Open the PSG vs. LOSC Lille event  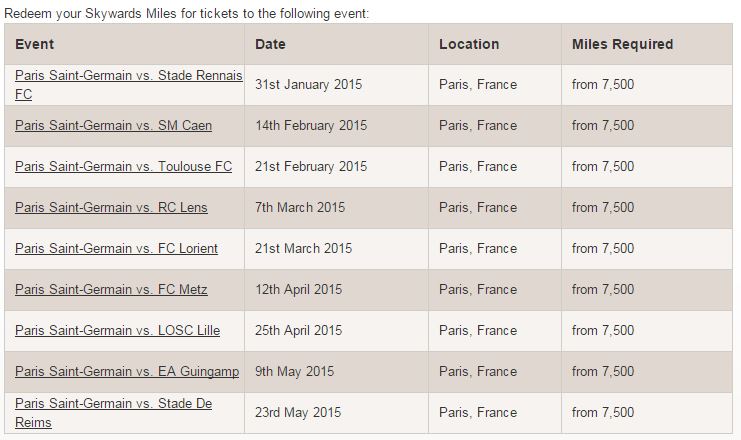(117, 331)
